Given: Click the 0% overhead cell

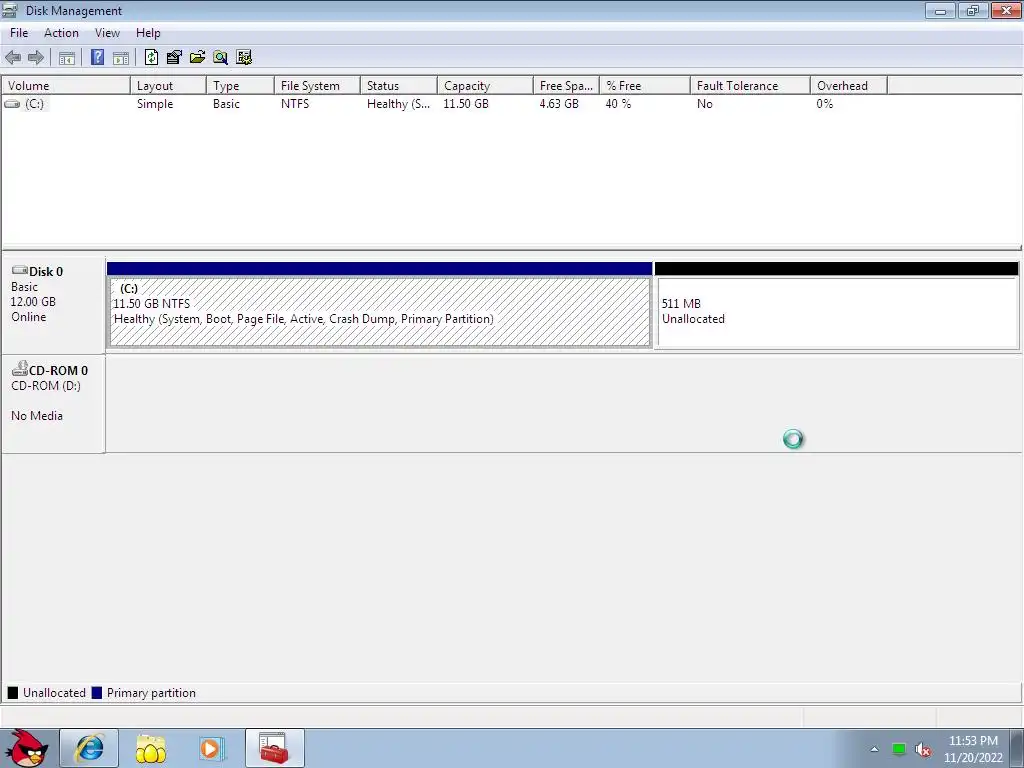Looking at the screenshot, I should 825,104.
